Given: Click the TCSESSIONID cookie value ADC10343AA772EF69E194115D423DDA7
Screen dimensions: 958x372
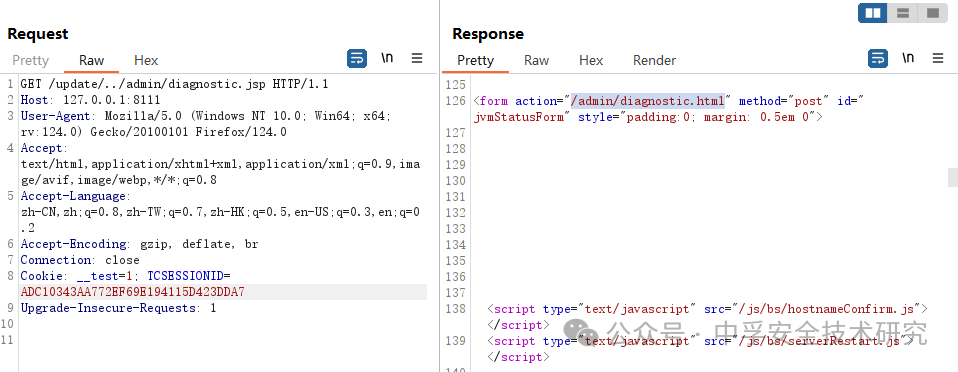Looking at the screenshot, I should coord(133,292).
